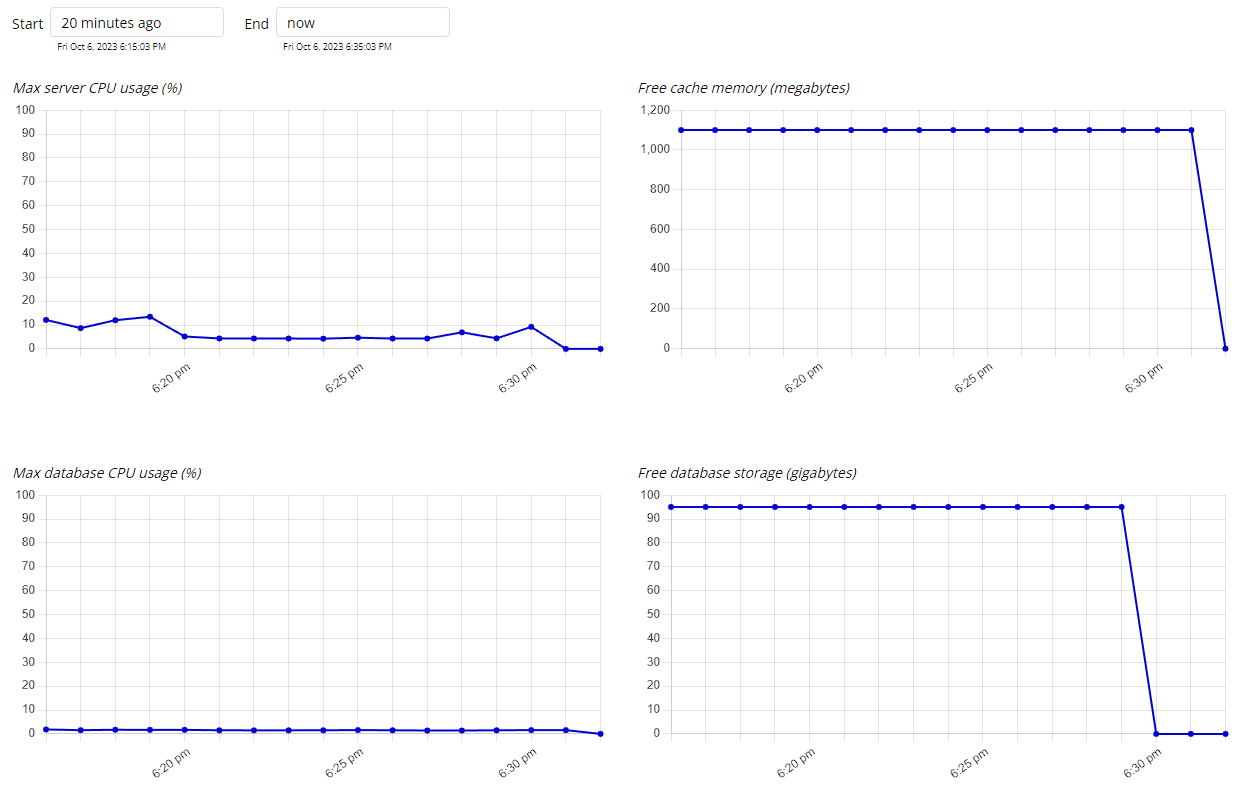Click the first point of Free cache memory chart
The height and width of the screenshot is (785, 1250).
pos(681,130)
